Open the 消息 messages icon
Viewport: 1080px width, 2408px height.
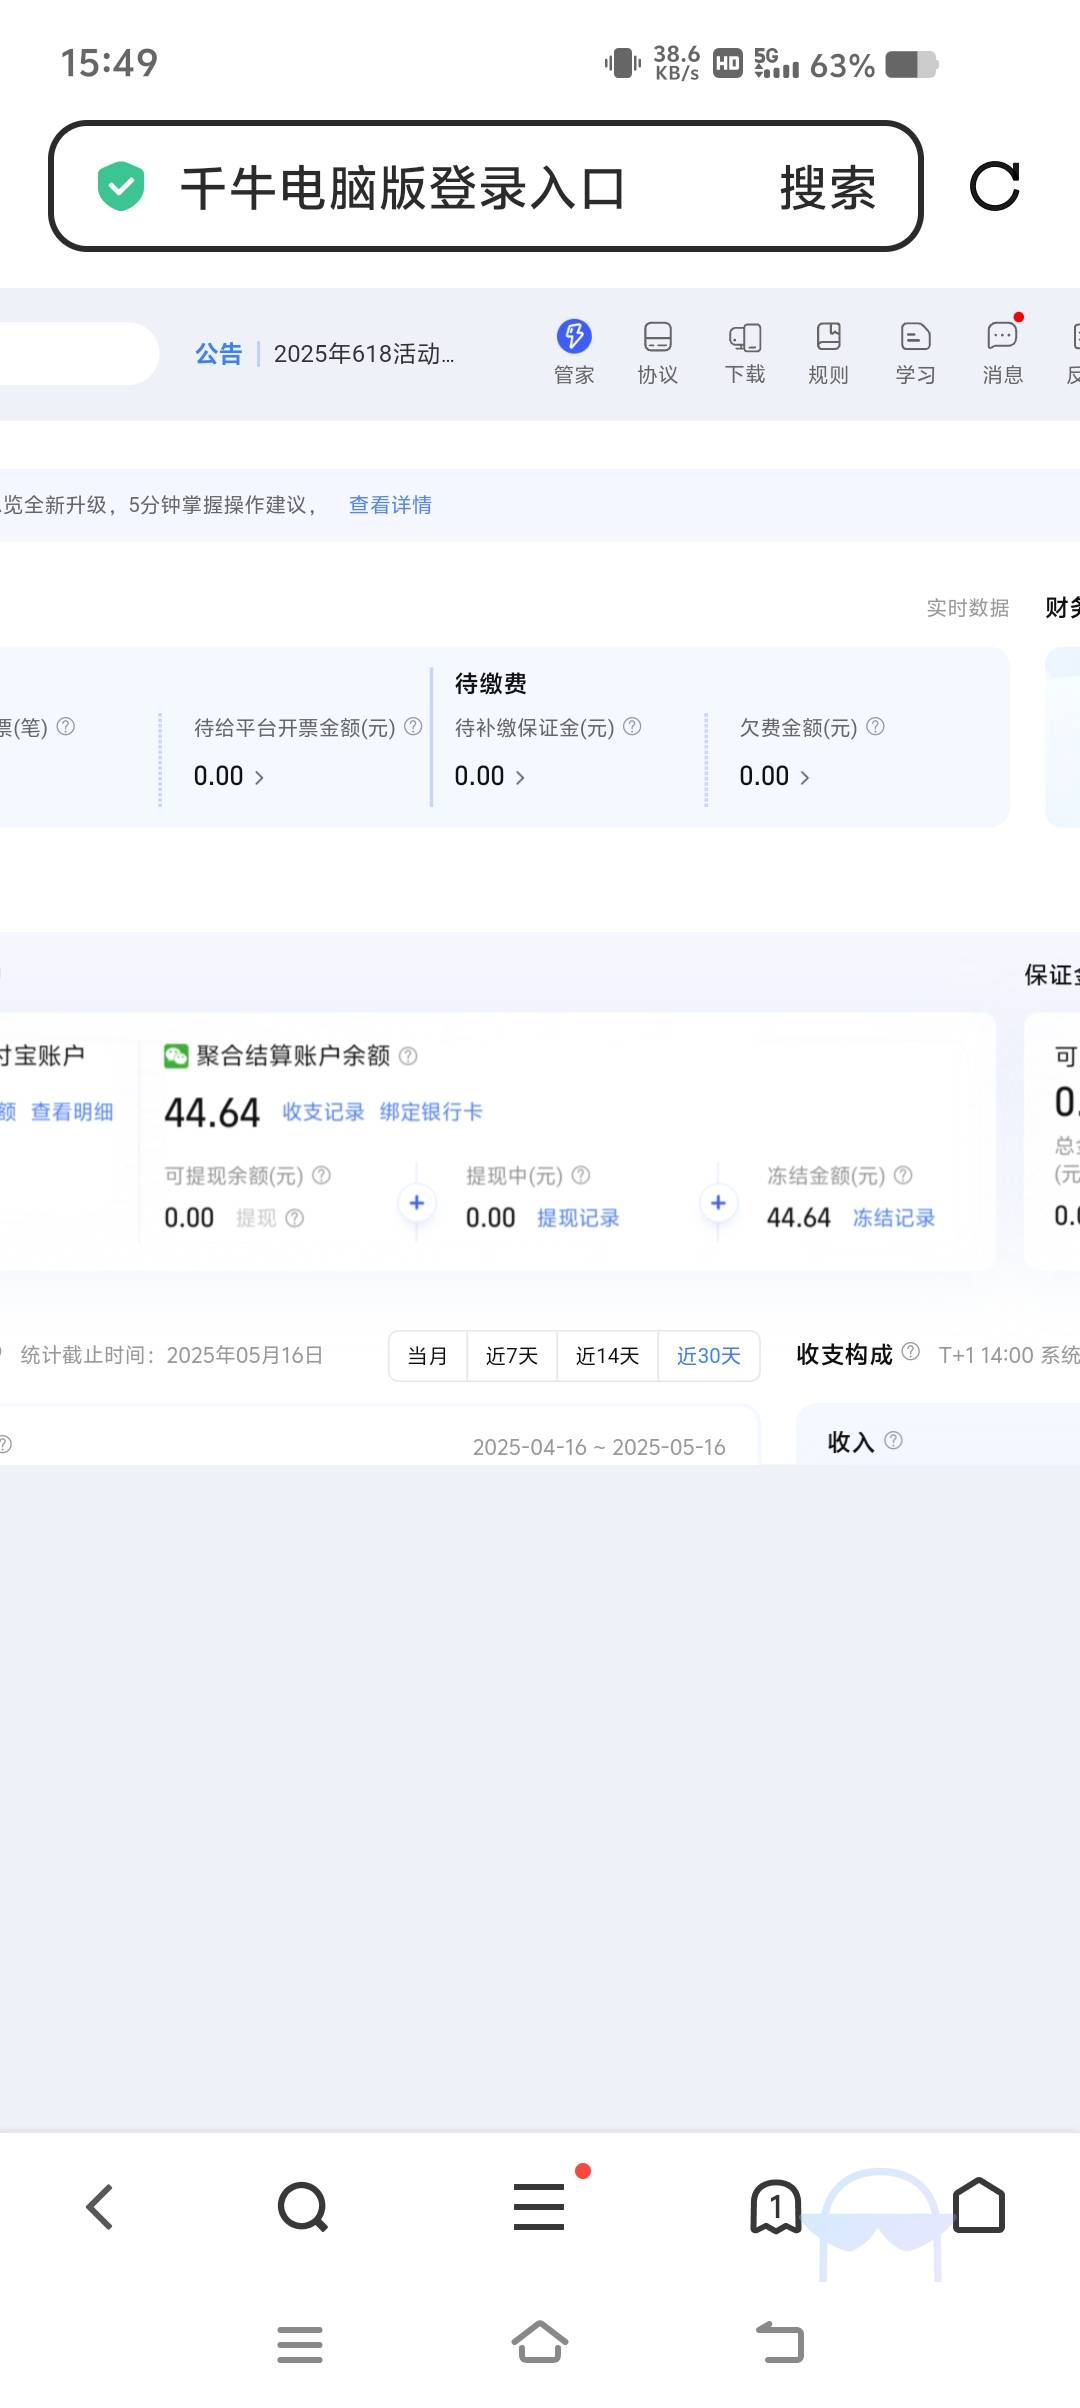(1002, 351)
